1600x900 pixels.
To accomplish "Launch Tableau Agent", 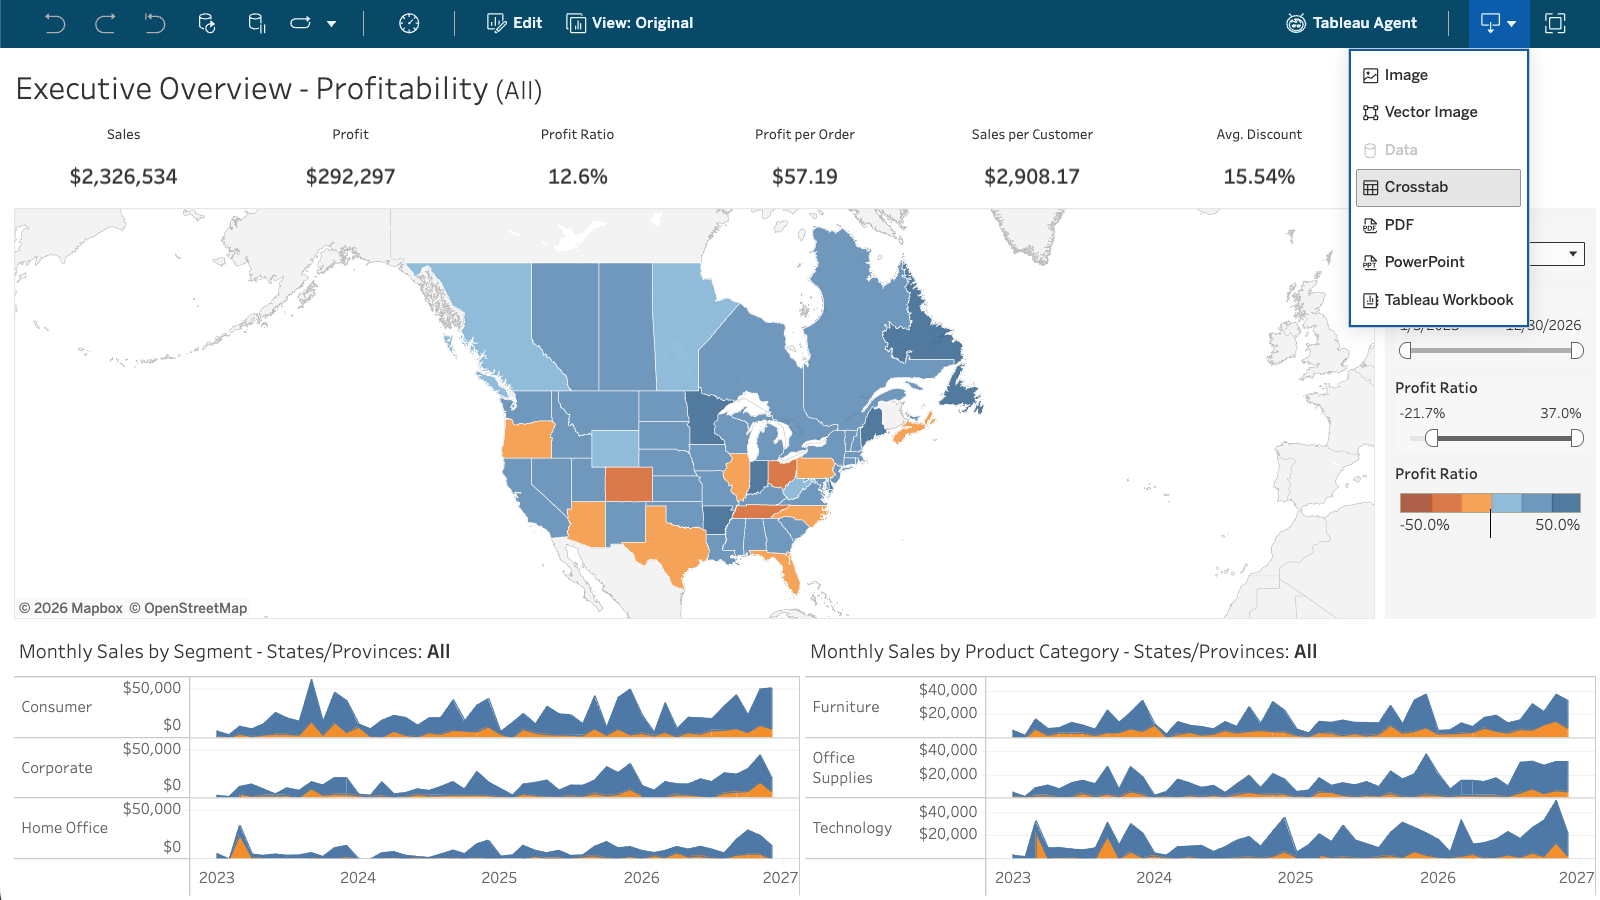I will tap(1351, 23).
